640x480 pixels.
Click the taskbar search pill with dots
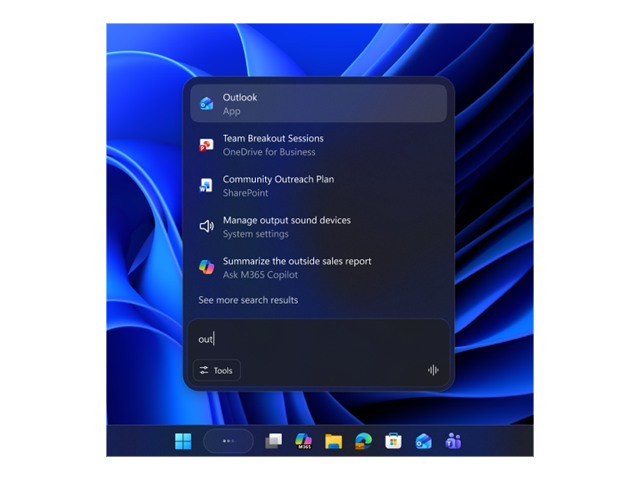pyautogui.click(x=229, y=441)
